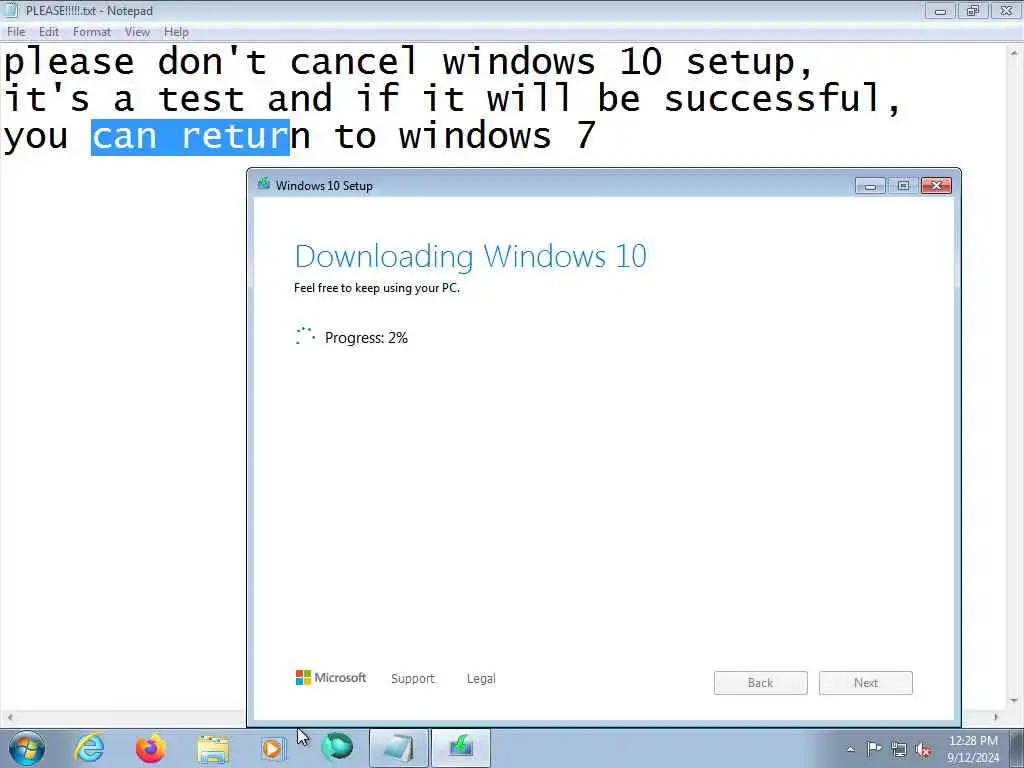1024x768 pixels.
Task: Click the Show desktop strip at taskbar end
Action: 1016,748
